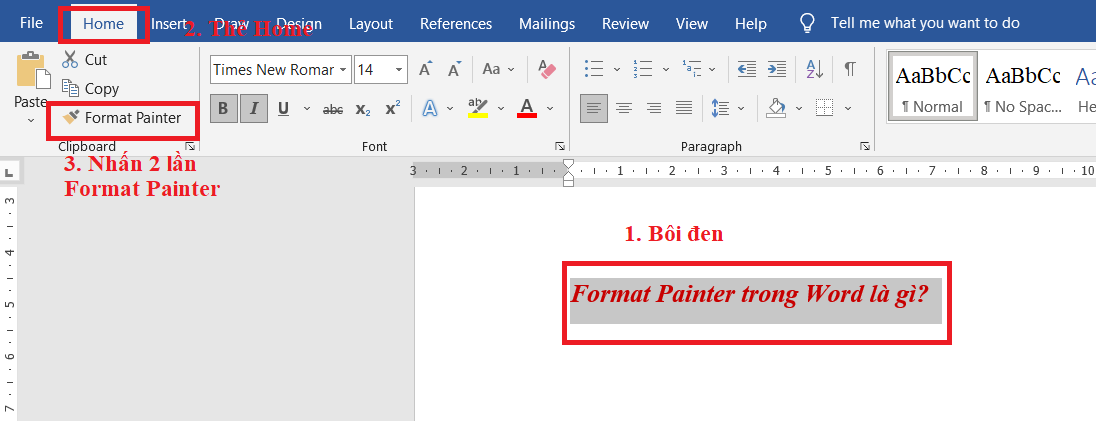Increase paragraph indent
Screen dimensions: 1096x421
[777, 69]
